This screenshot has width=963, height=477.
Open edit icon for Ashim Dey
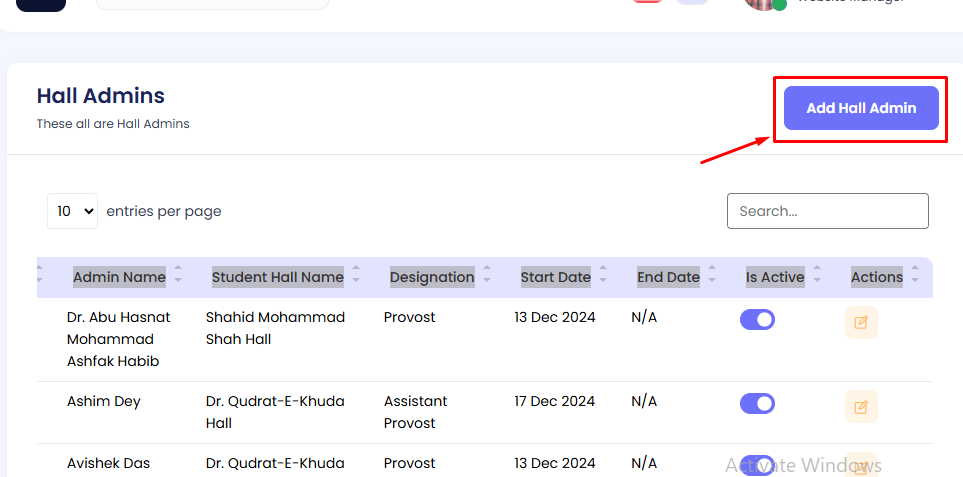pos(860,406)
